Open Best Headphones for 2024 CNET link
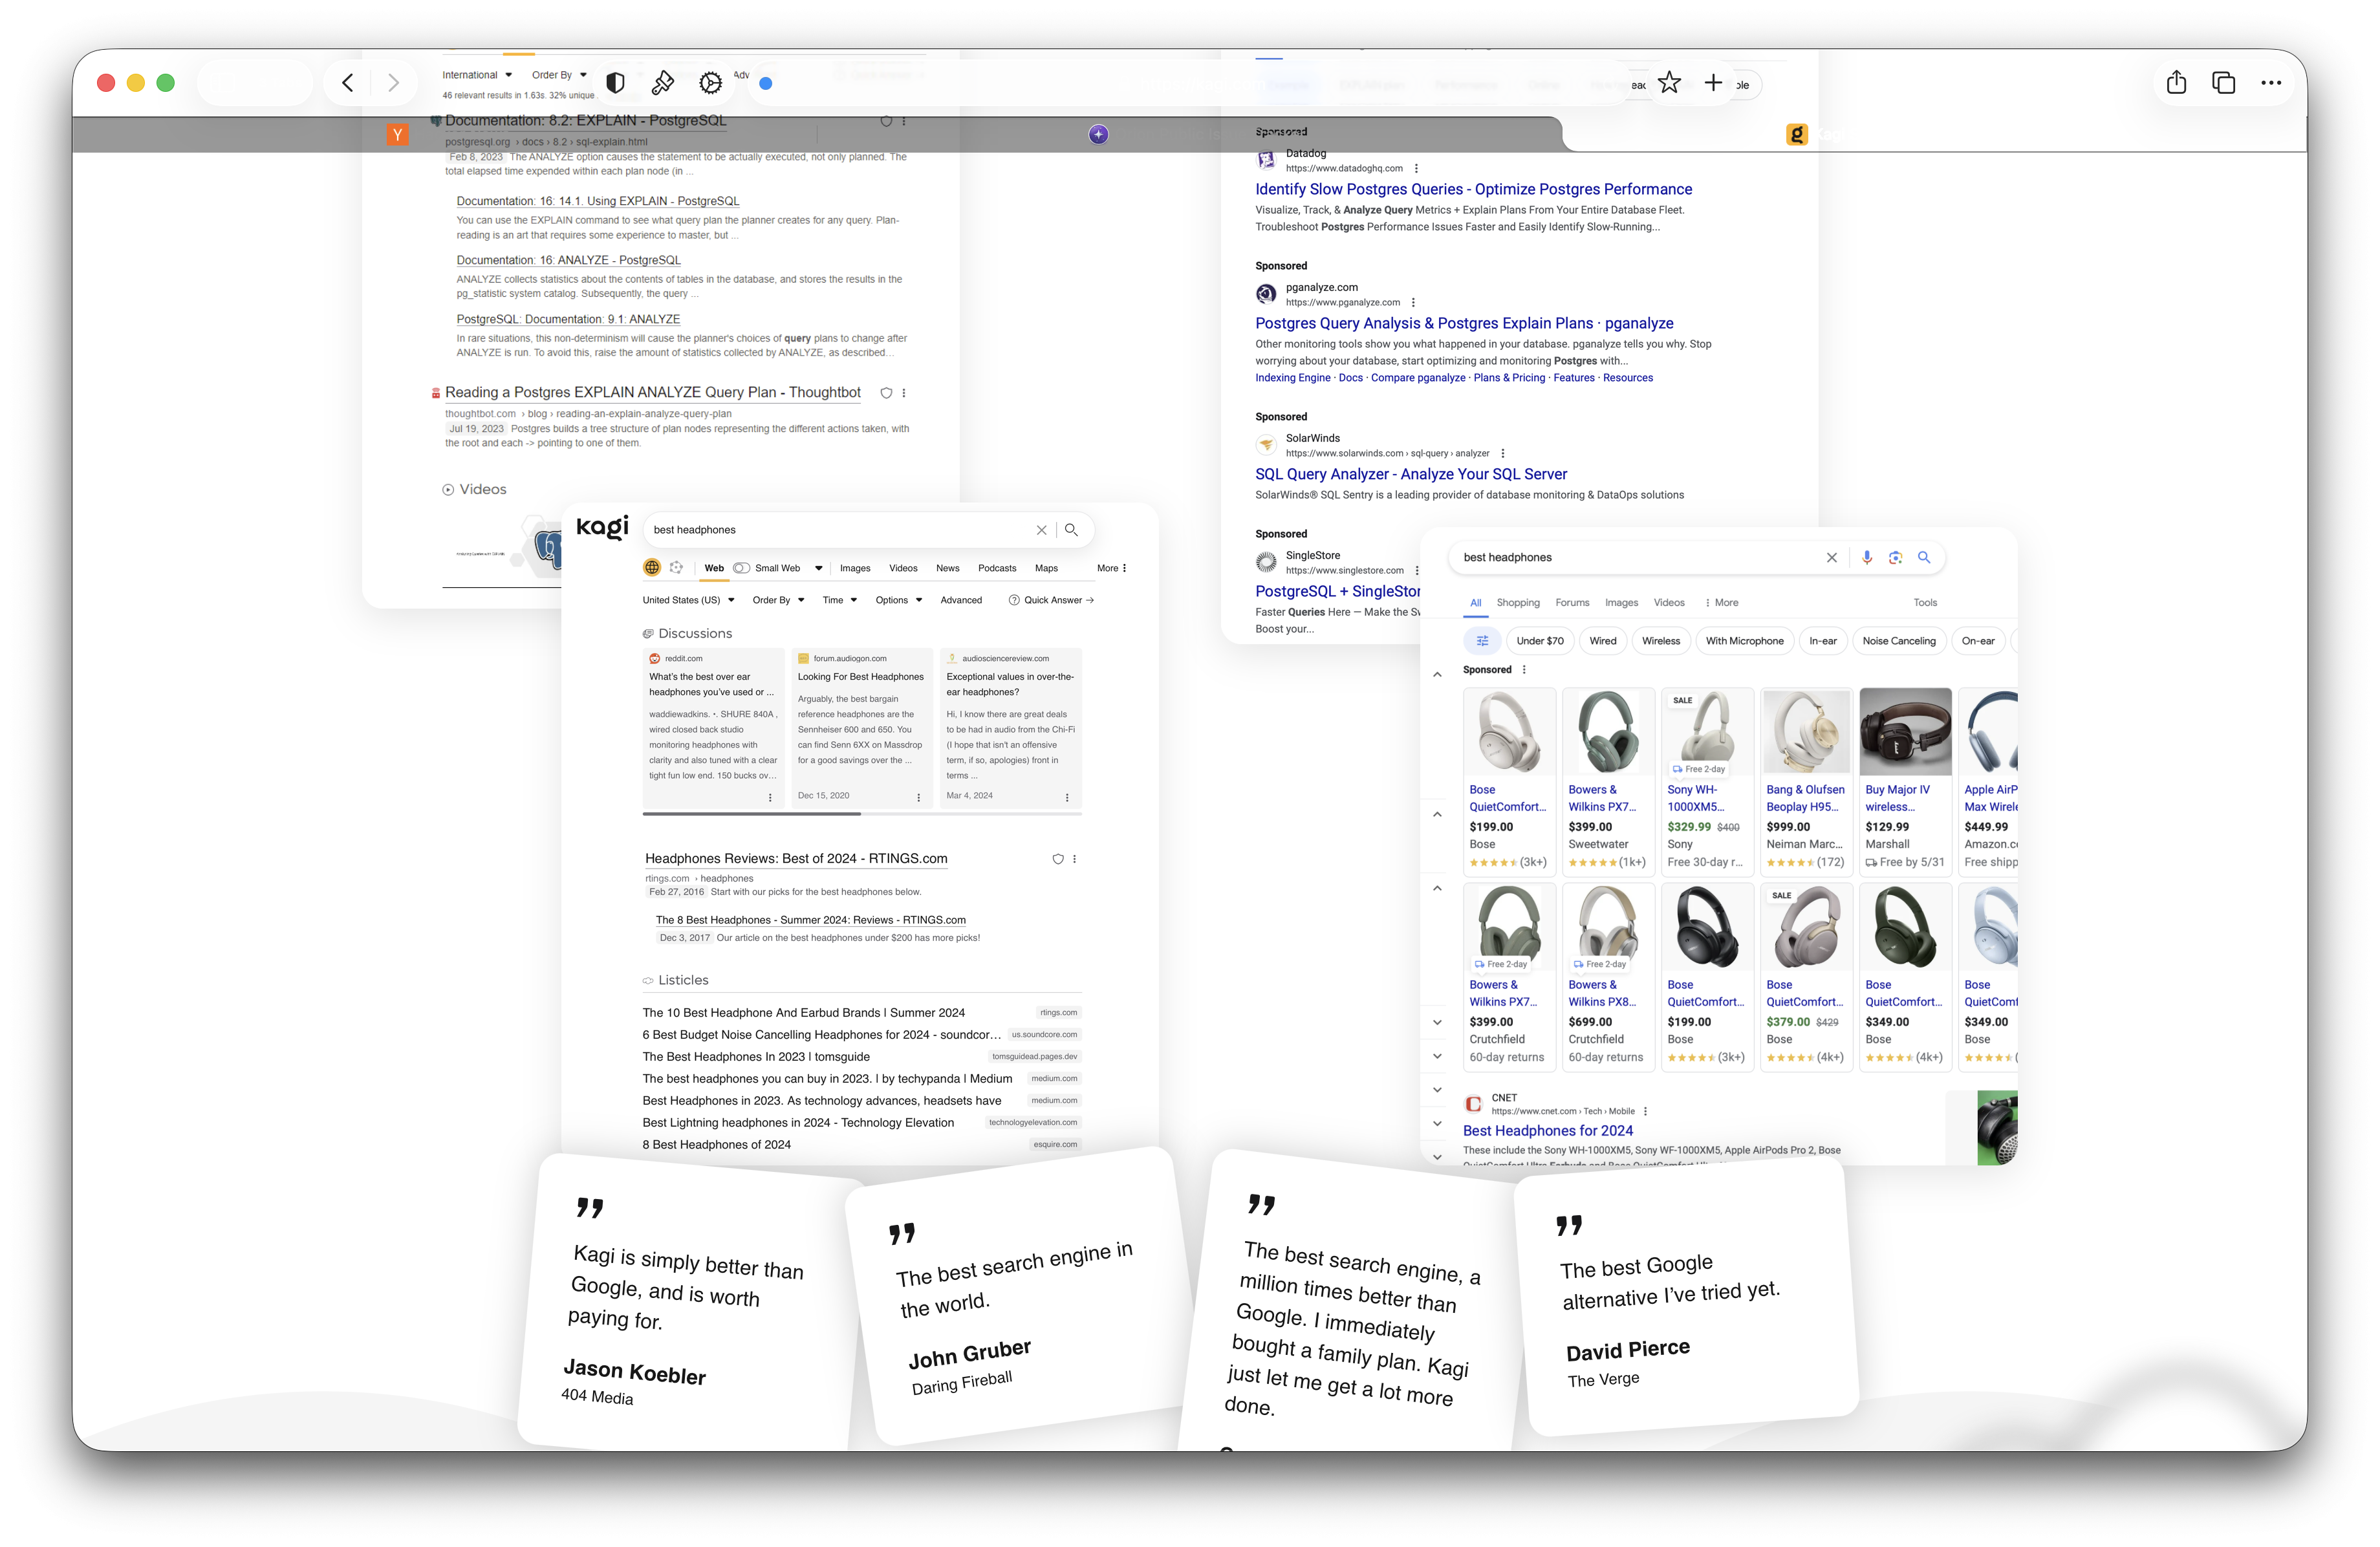This screenshot has width=2380, height=1547. tap(1547, 1130)
